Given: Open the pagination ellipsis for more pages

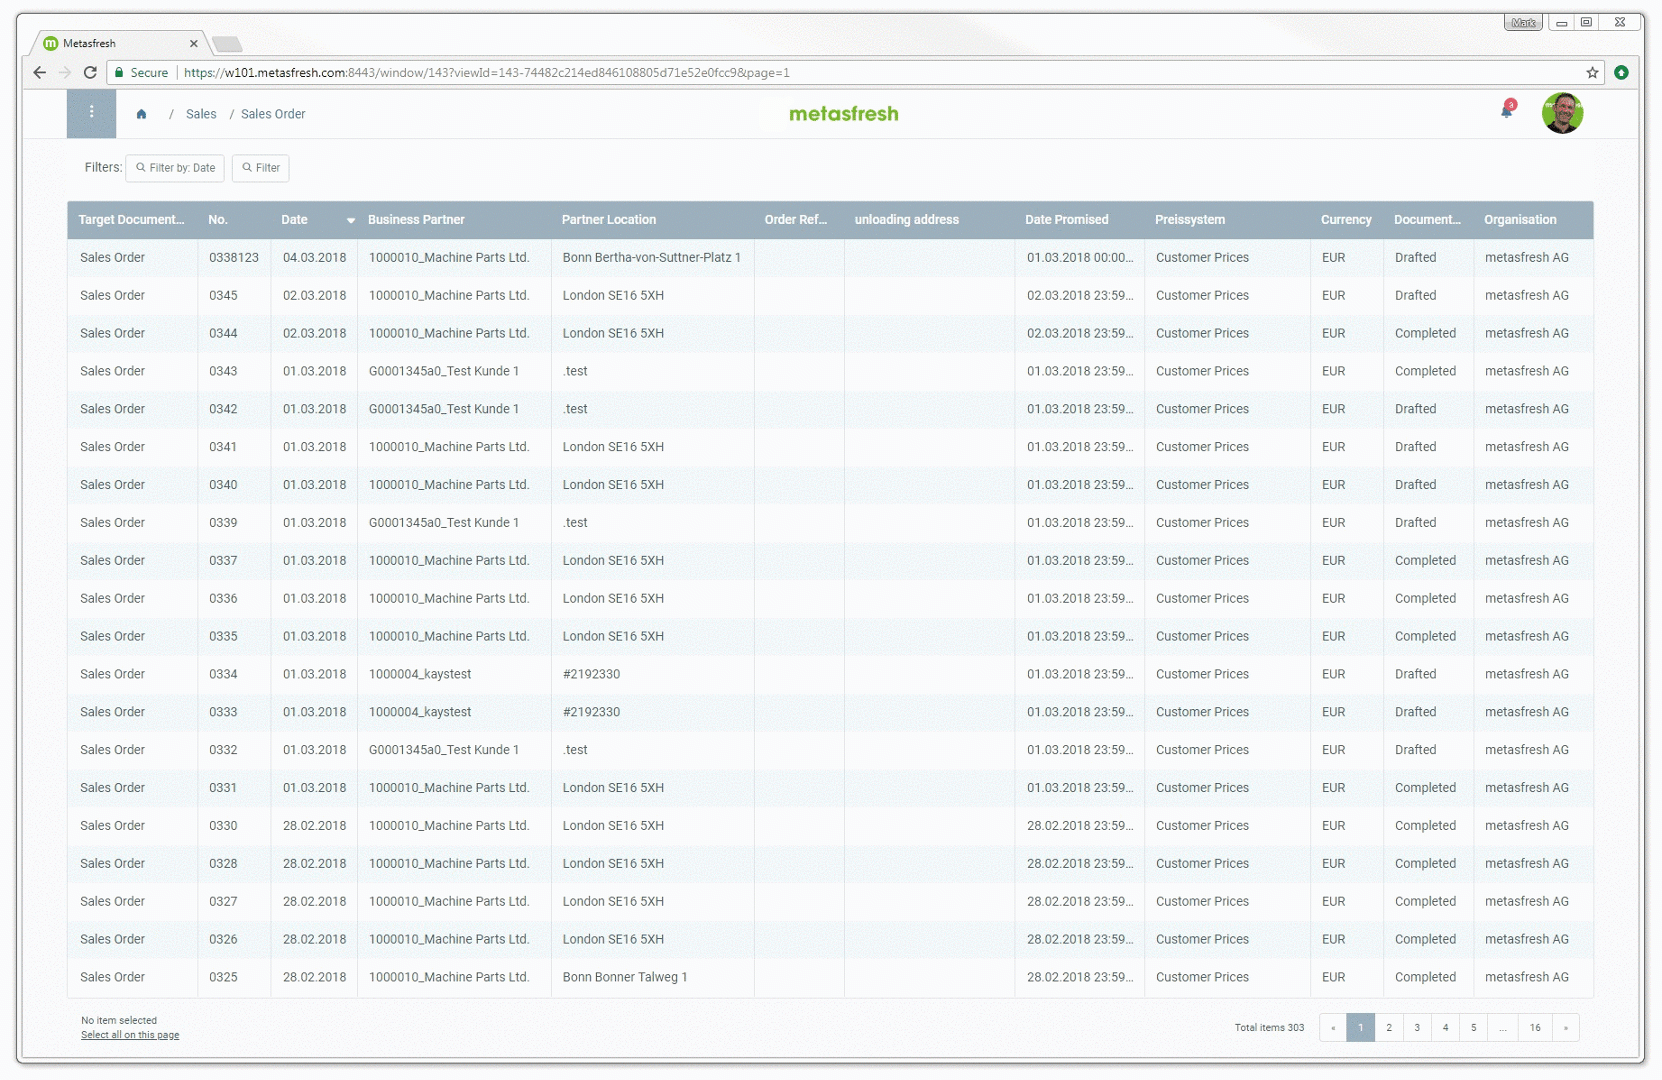Looking at the screenshot, I should pyautogui.click(x=1503, y=1028).
